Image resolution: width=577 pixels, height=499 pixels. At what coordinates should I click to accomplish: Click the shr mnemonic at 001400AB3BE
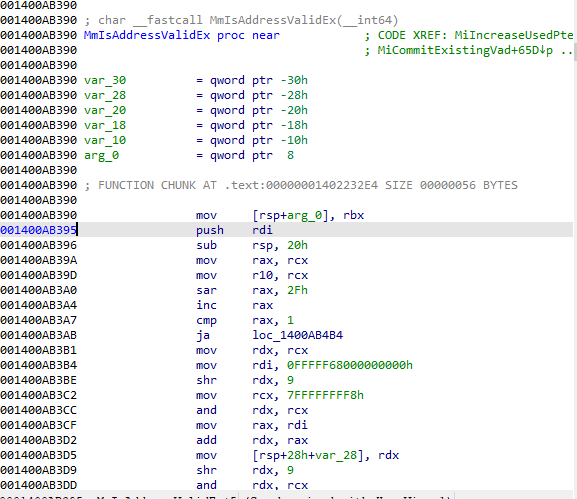[206, 381]
